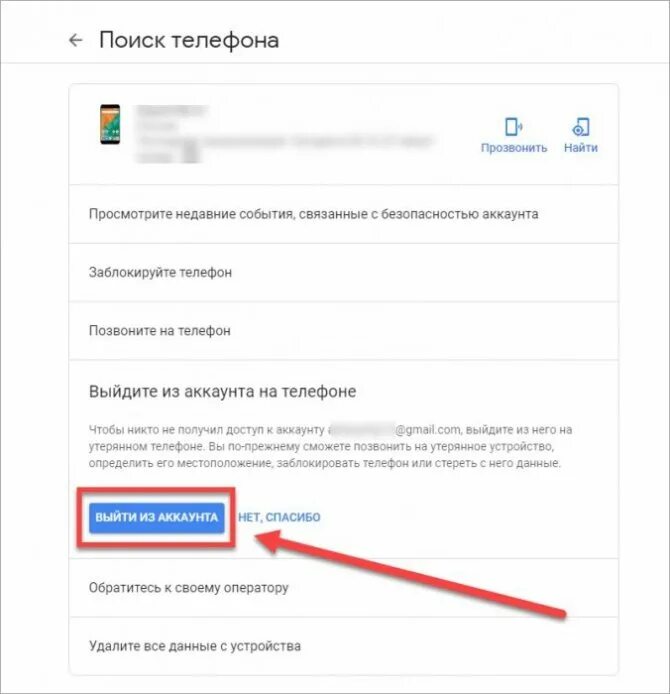Image resolution: width=670 pixels, height=694 pixels.
Task: Click the blurred device name at top
Action: [172, 110]
